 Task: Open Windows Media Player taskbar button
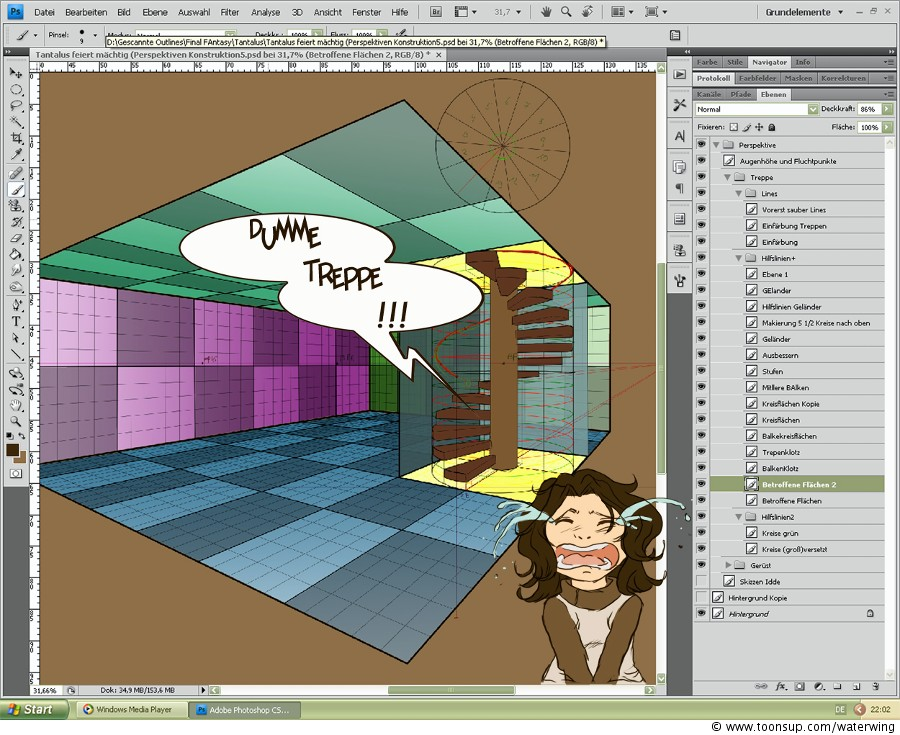[128, 710]
